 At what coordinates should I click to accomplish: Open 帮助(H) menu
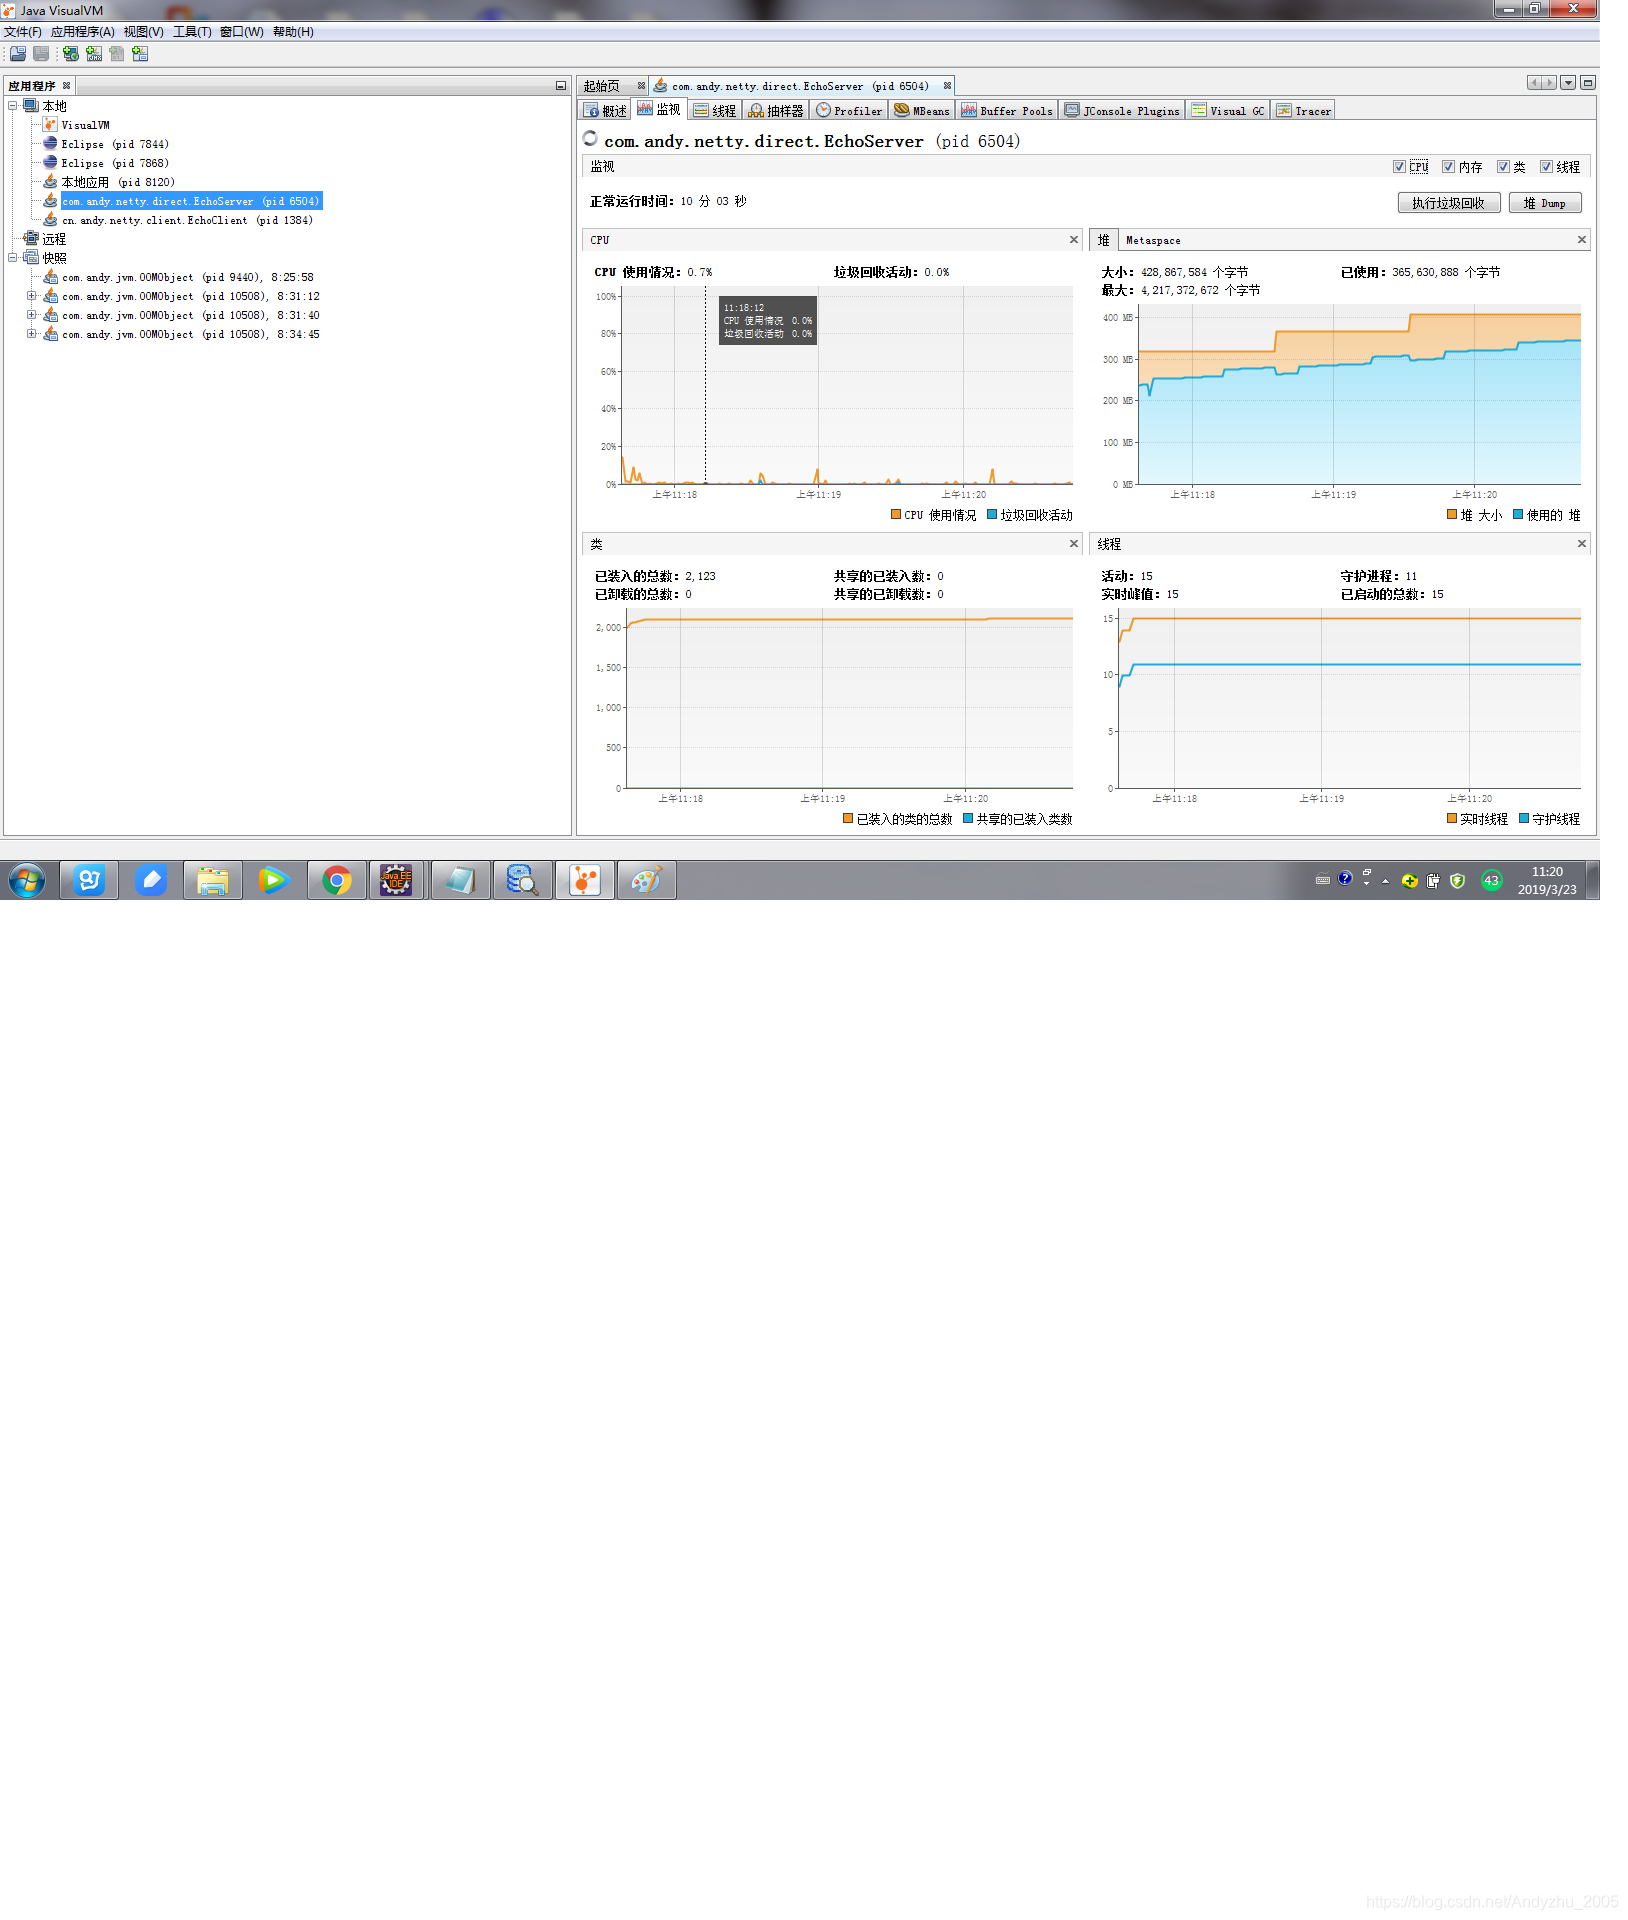point(293,32)
